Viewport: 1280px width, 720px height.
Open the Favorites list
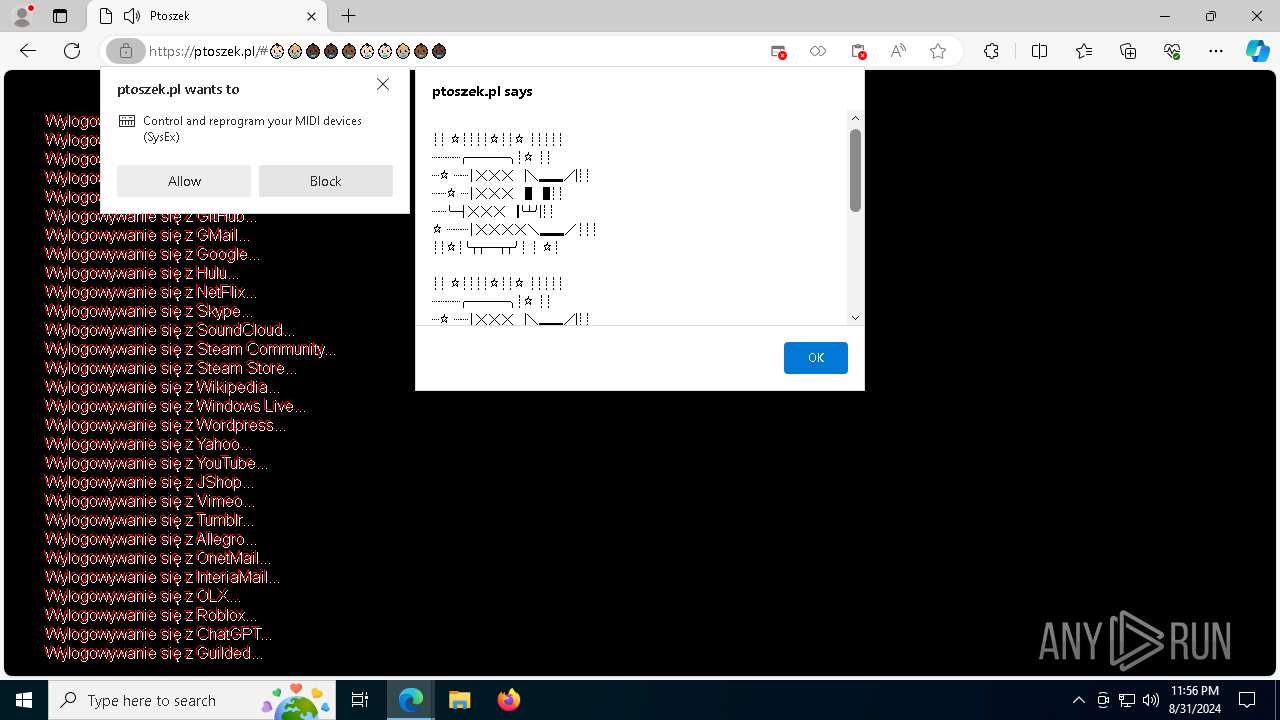[x=1084, y=52]
